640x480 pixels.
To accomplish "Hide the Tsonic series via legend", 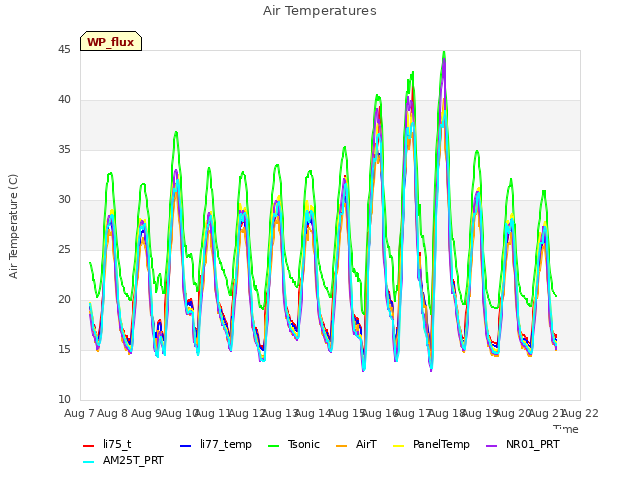I will click(x=293, y=444).
